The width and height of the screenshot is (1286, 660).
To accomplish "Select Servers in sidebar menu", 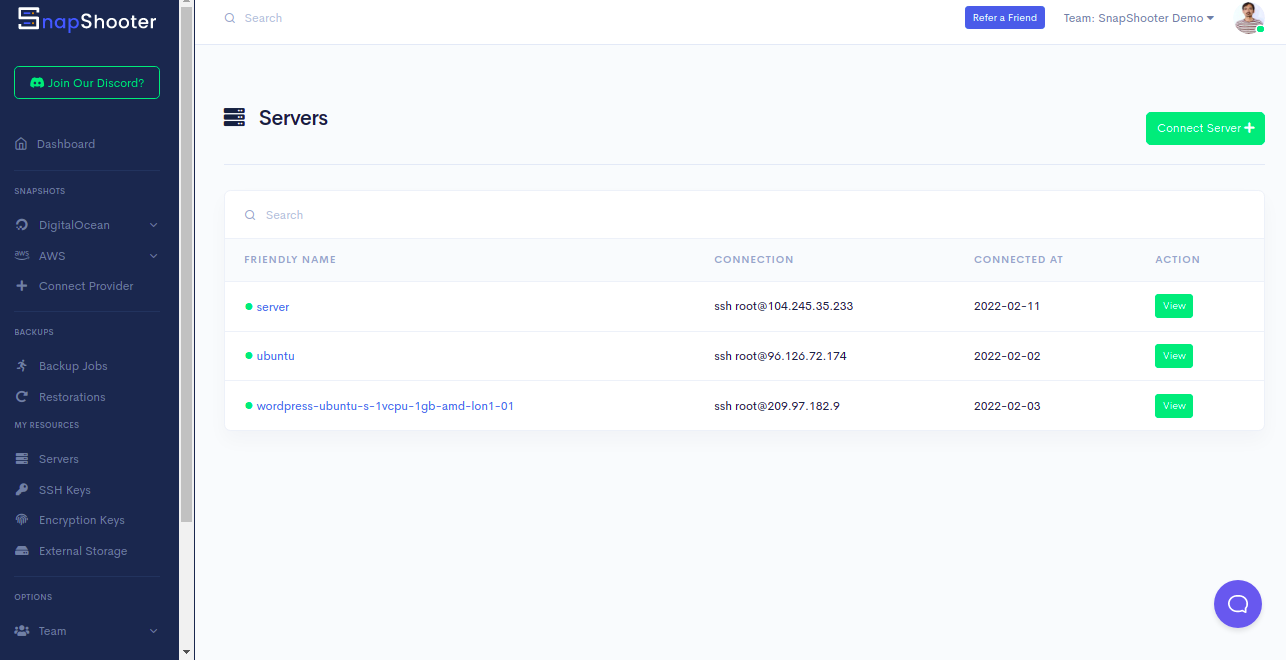I will click(x=59, y=459).
